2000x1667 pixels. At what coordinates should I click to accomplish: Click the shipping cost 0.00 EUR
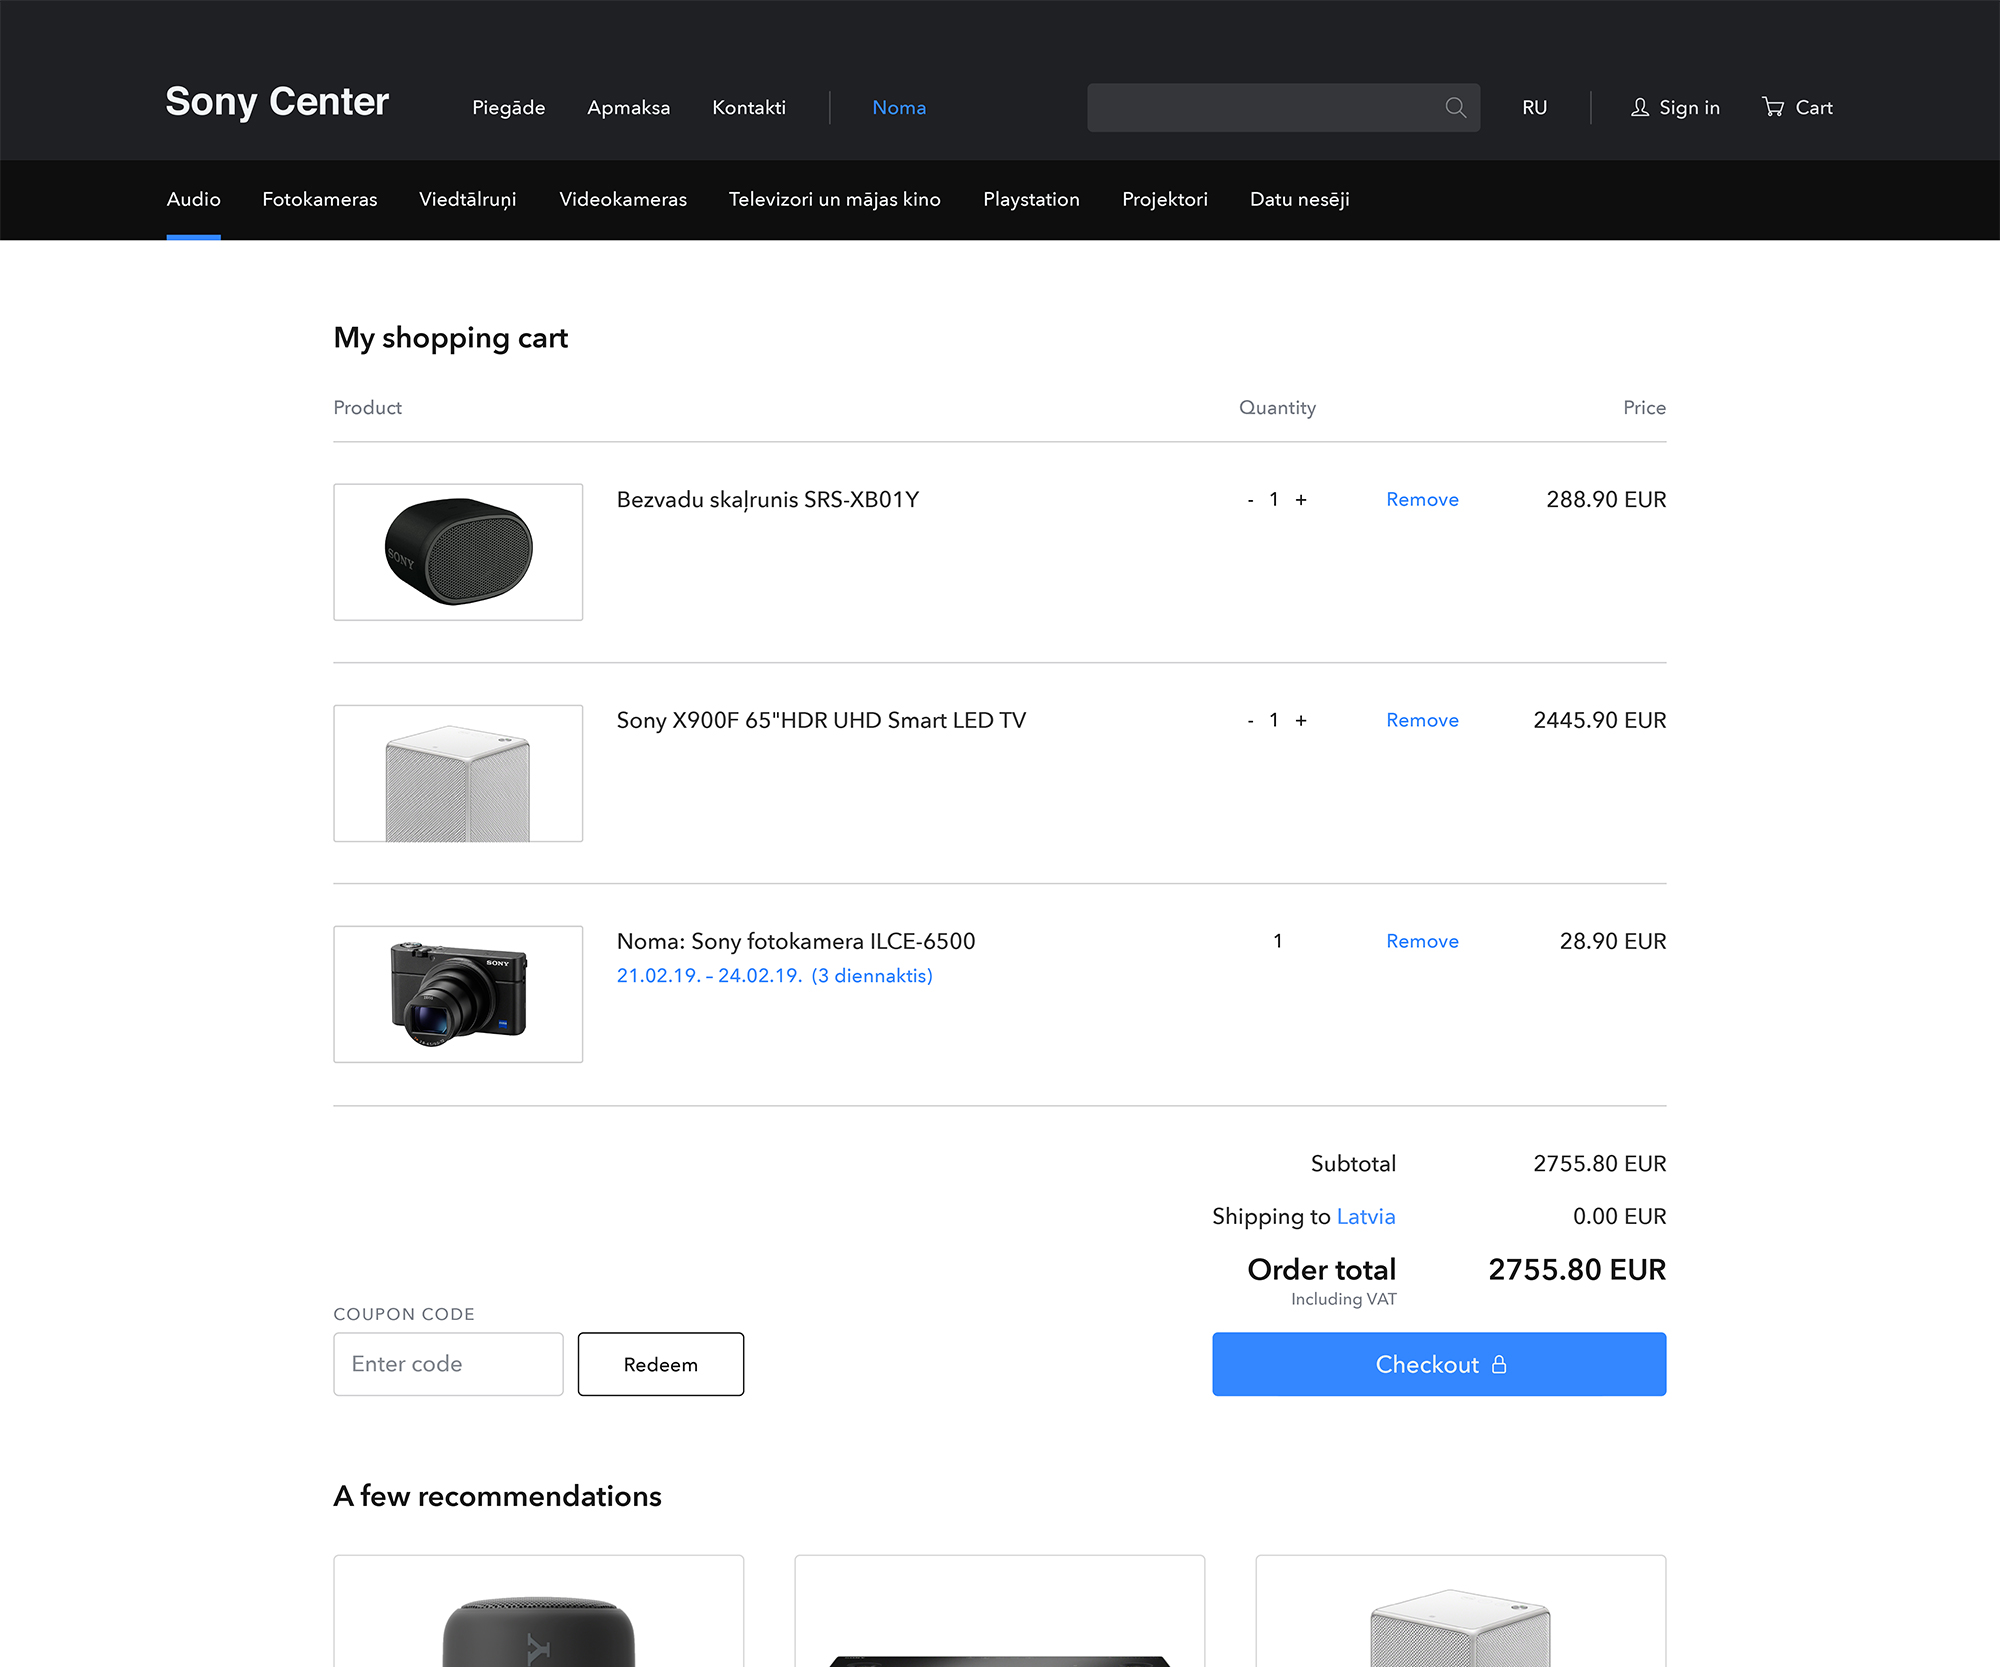tap(1620, 1216)
